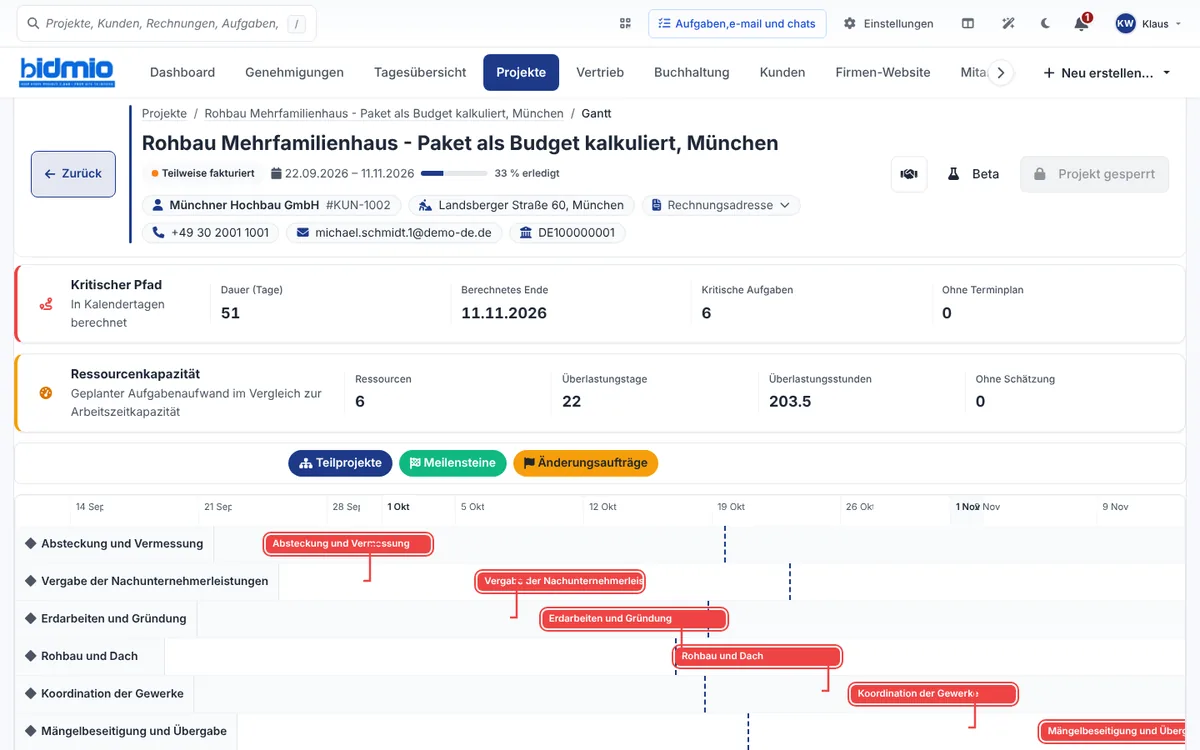Open the Dashboard tab
Viewport: 1200px width, 750px height.
[x=182, y=72]
